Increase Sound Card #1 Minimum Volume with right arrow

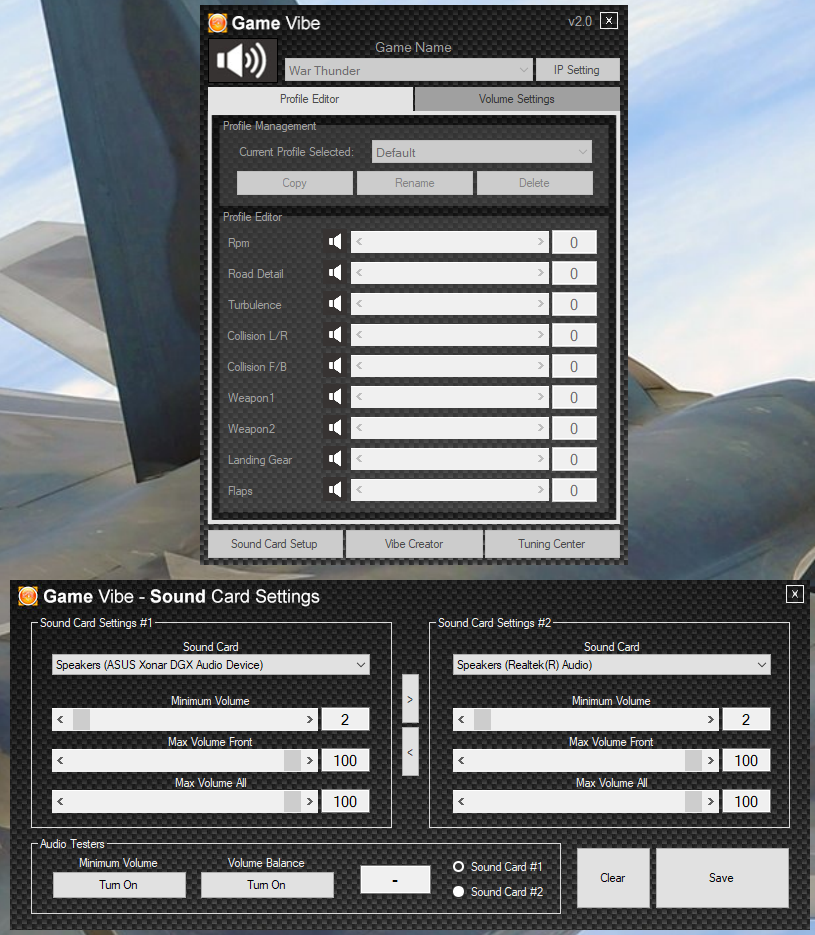pyautogui.click(x=309, y=720)
